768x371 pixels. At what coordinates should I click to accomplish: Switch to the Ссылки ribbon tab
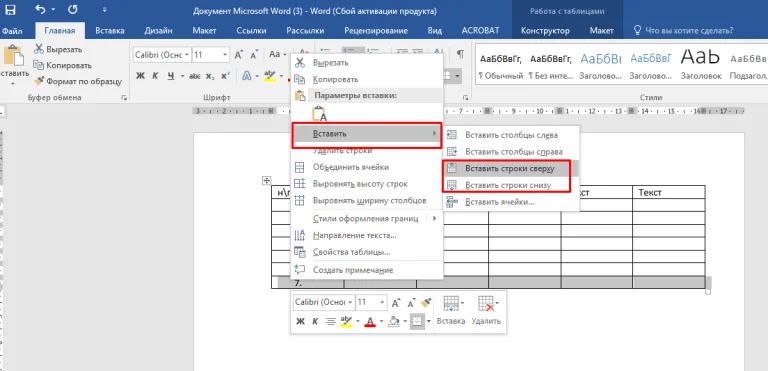pos(251,30)
